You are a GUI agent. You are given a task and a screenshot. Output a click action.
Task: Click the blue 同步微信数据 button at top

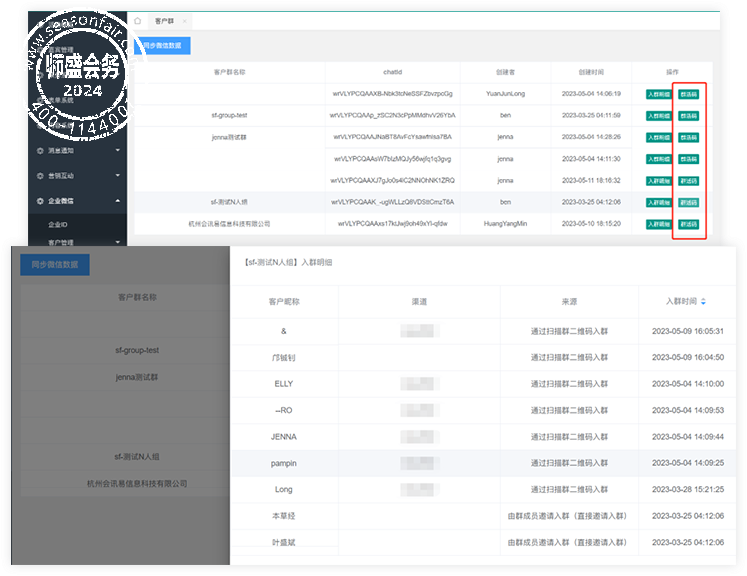pos(162,46)
